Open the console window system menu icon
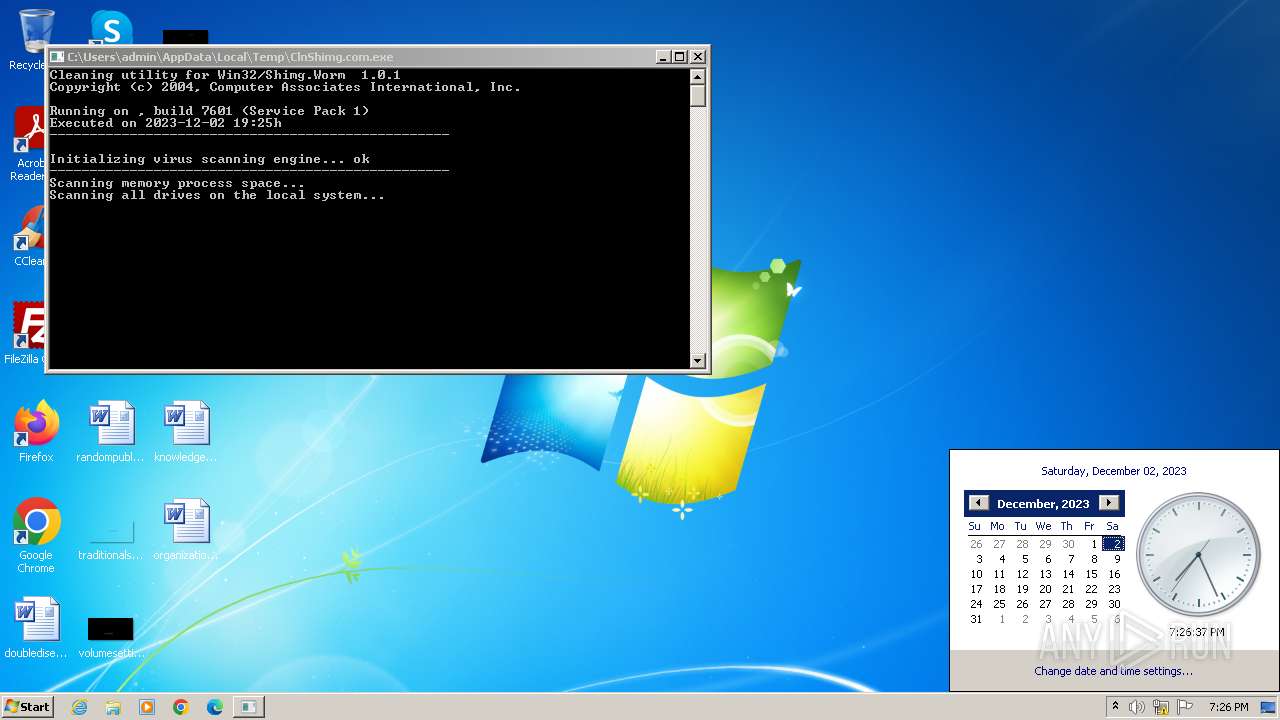This screenshot has height=720, width=1280. pos(57,57)
